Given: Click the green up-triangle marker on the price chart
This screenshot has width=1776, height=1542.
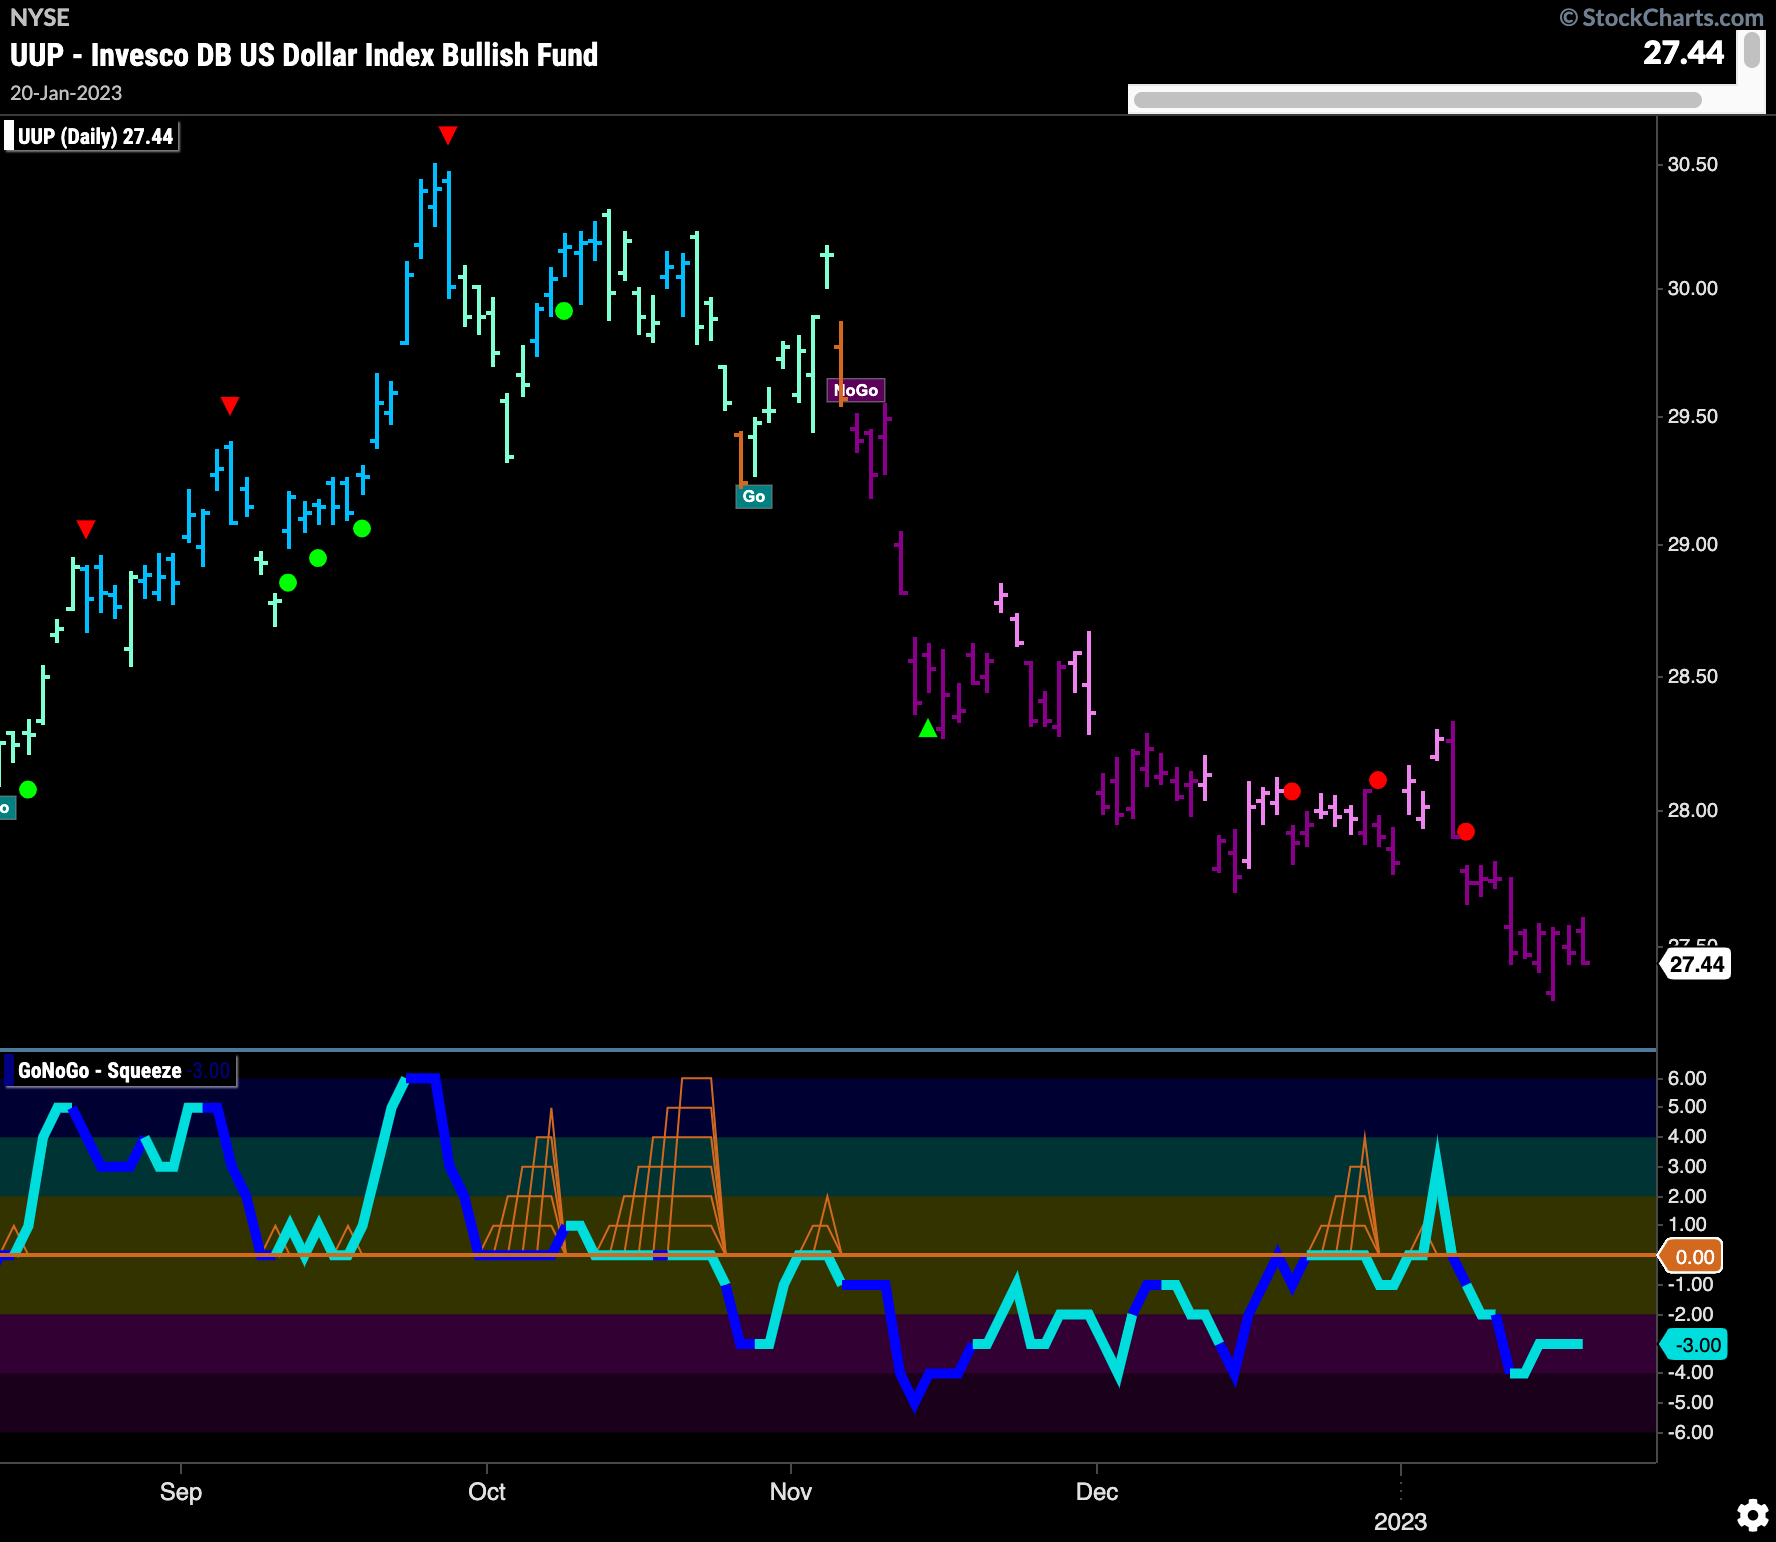Looking at the screenshot, I should click(x=928, y=729).
